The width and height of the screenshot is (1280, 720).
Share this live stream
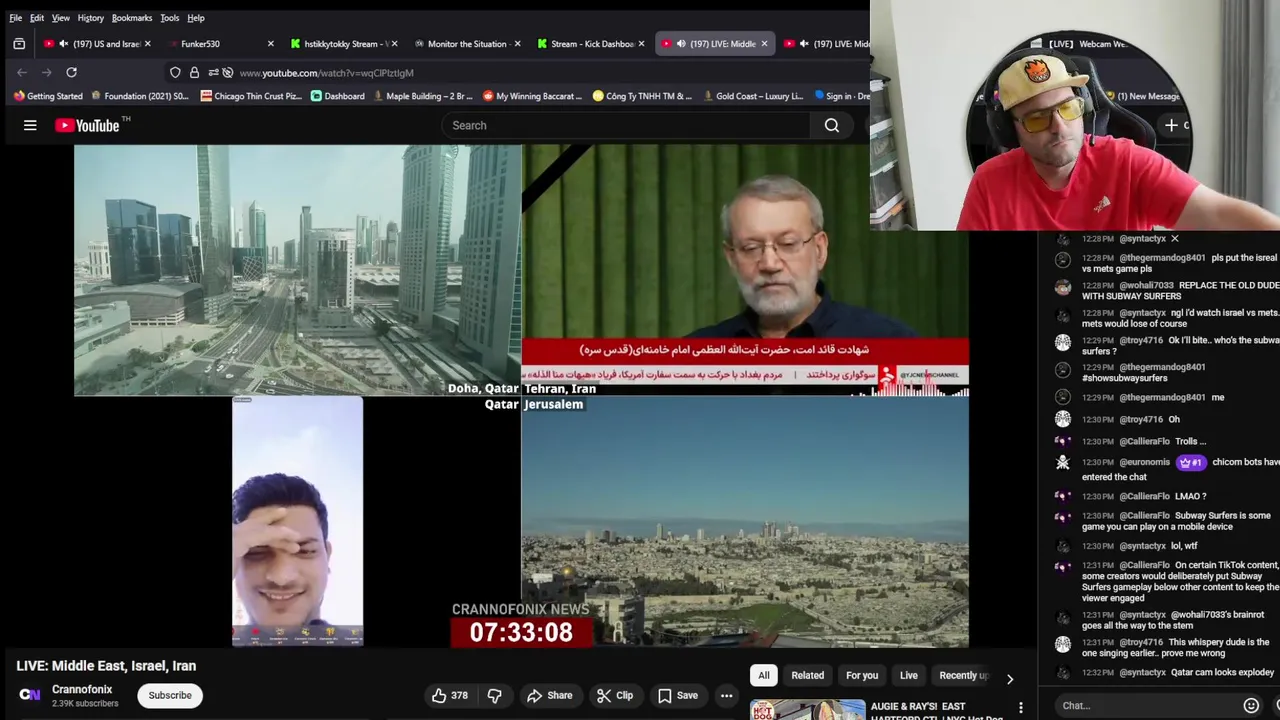(x=550, y=695)
